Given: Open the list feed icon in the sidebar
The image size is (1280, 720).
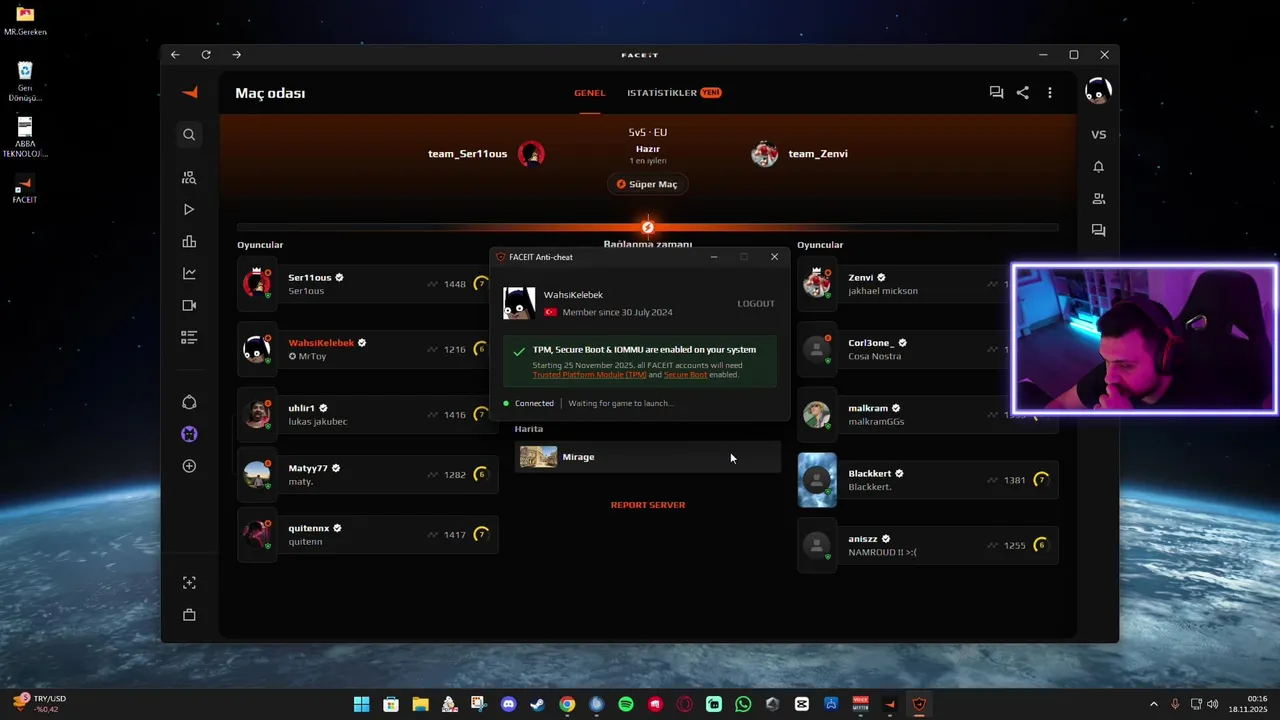Looking at the screenshot, I should (x=189, y=337).
